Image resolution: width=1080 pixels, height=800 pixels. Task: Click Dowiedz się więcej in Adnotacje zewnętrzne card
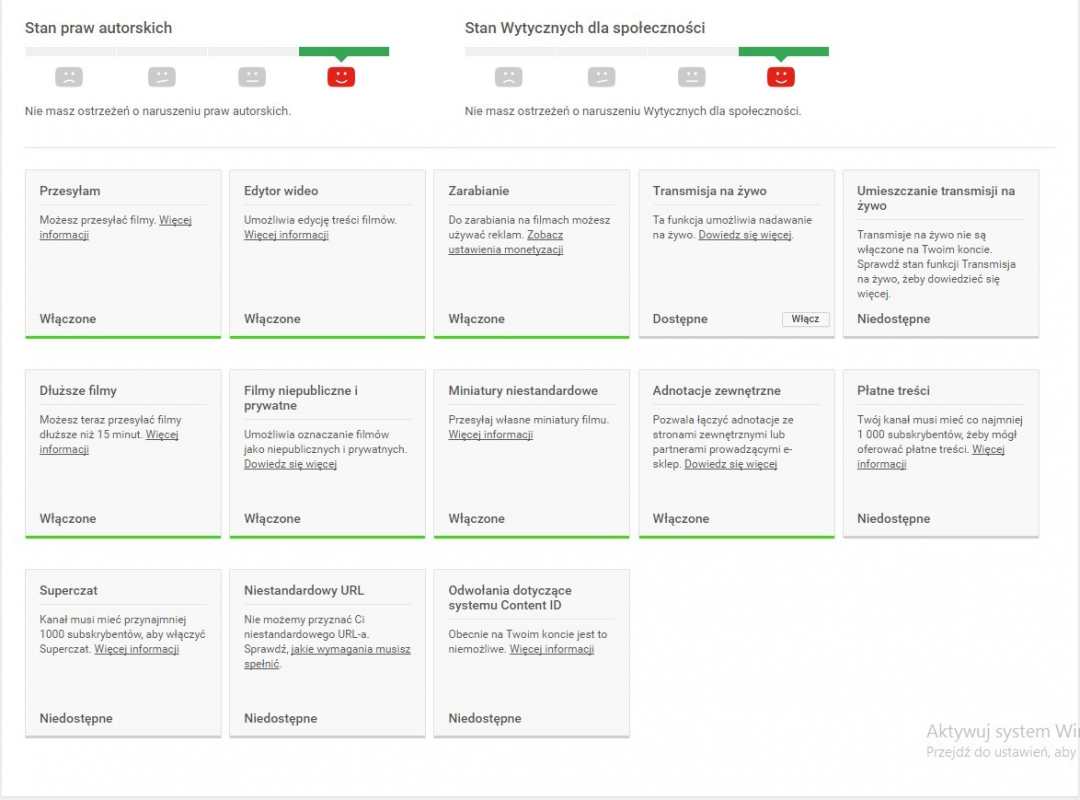coord(730,464)
